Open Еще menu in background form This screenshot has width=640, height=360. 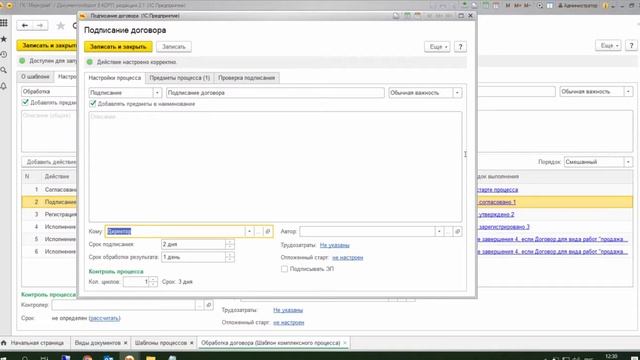point(608,45)
